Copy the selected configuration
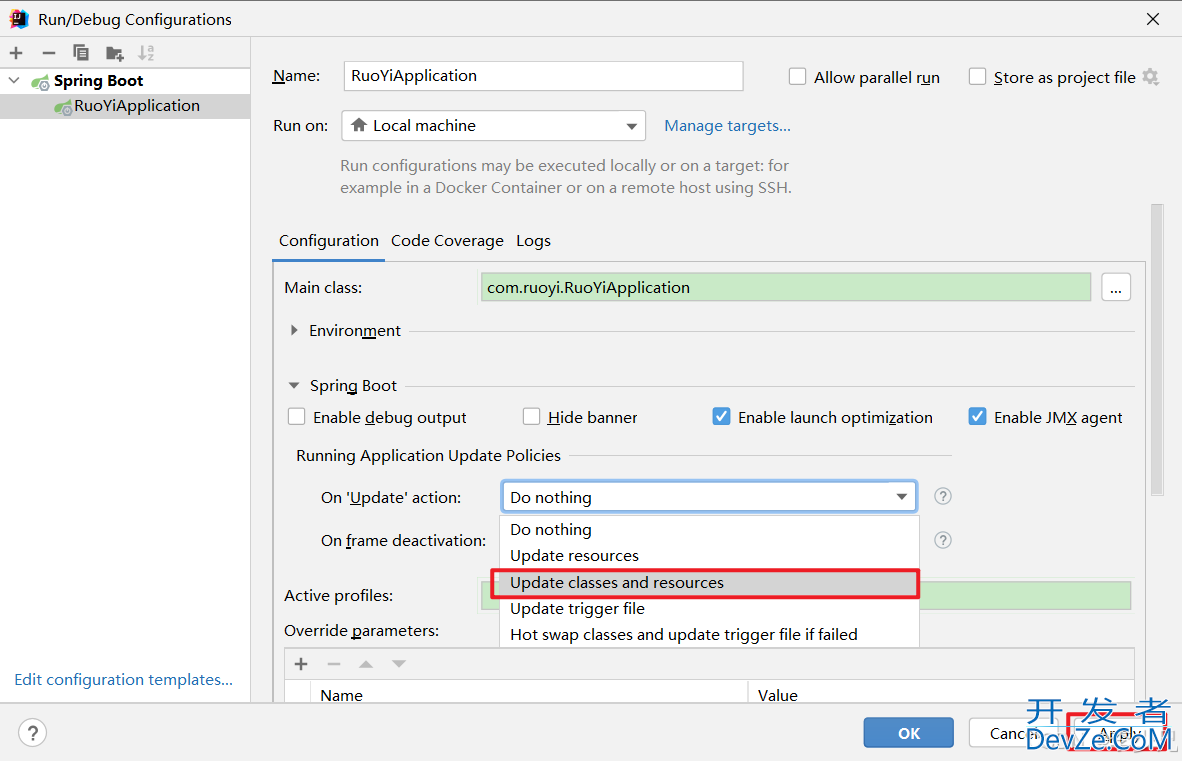1182x761 pixels. pyautogui.click(x=81, y=53)
